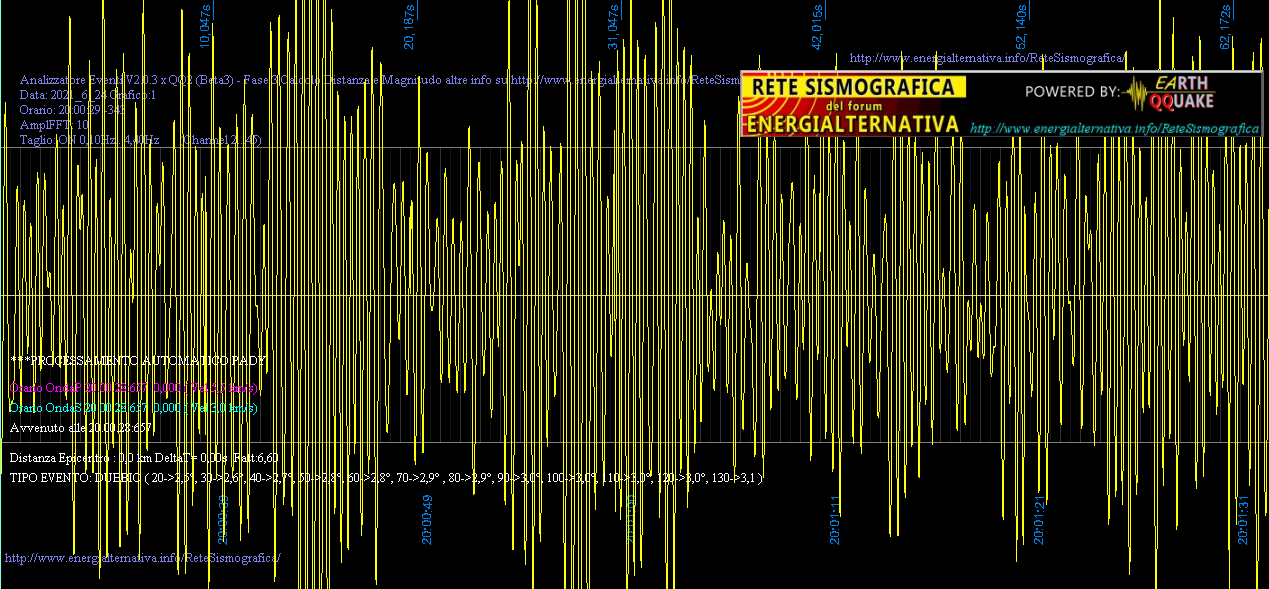1269x589 pixels.
Task: Click the Data: 2021_6_24 Grafico:1 line
Action: (x=88, y=94)
